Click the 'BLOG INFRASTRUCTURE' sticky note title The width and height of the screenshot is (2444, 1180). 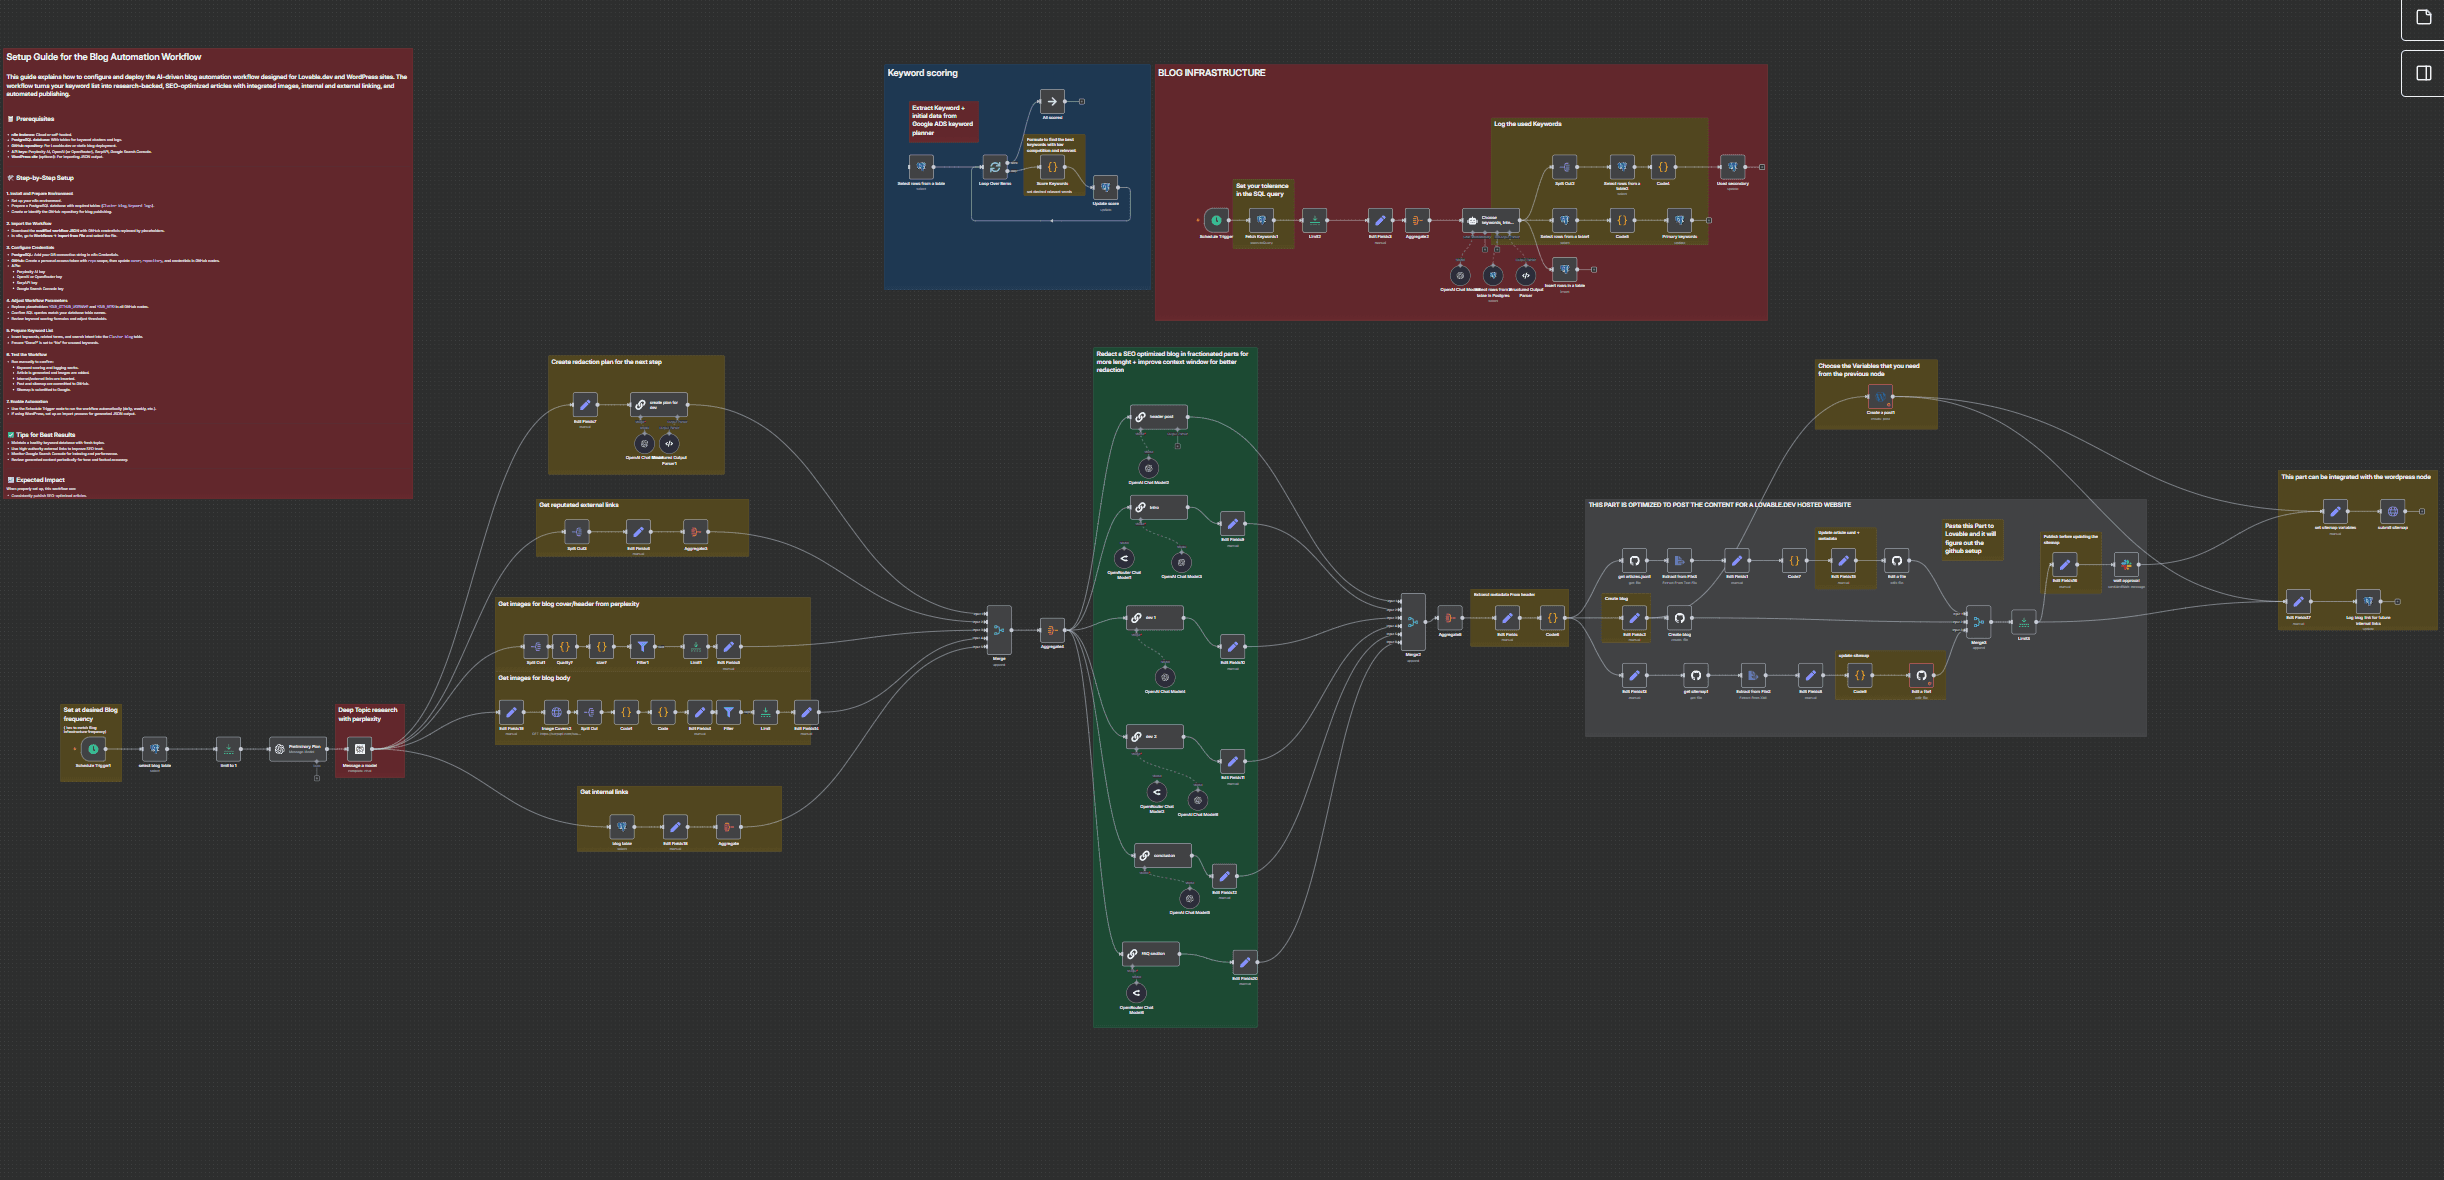[1211, 73]
